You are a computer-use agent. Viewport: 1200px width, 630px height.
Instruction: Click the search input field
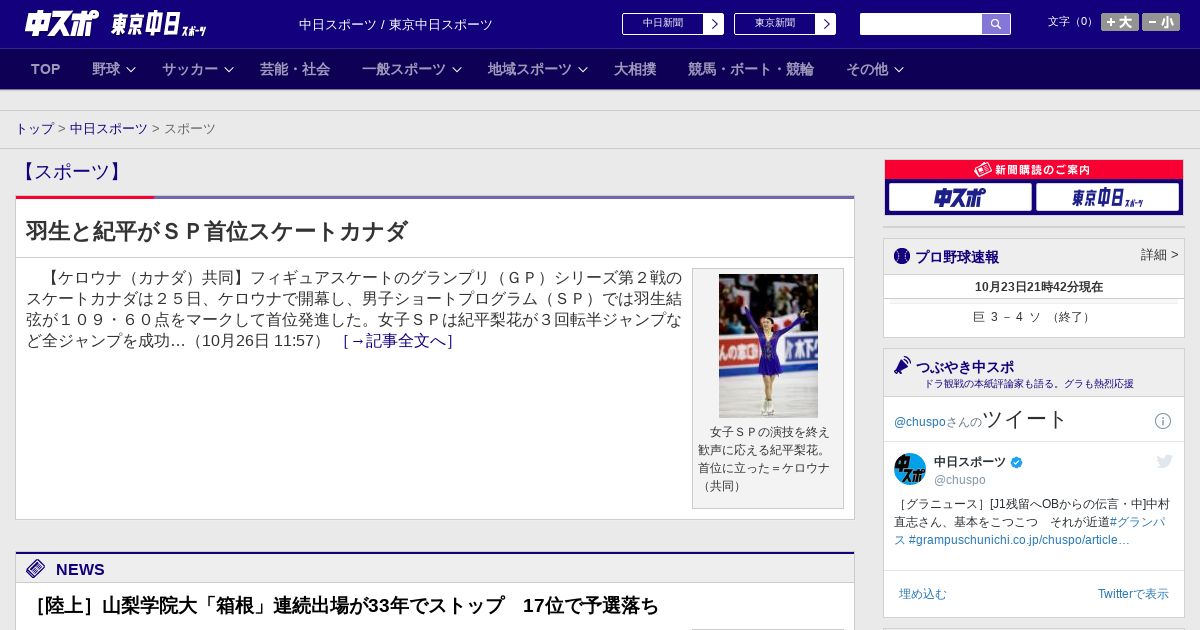click(921, 24)
